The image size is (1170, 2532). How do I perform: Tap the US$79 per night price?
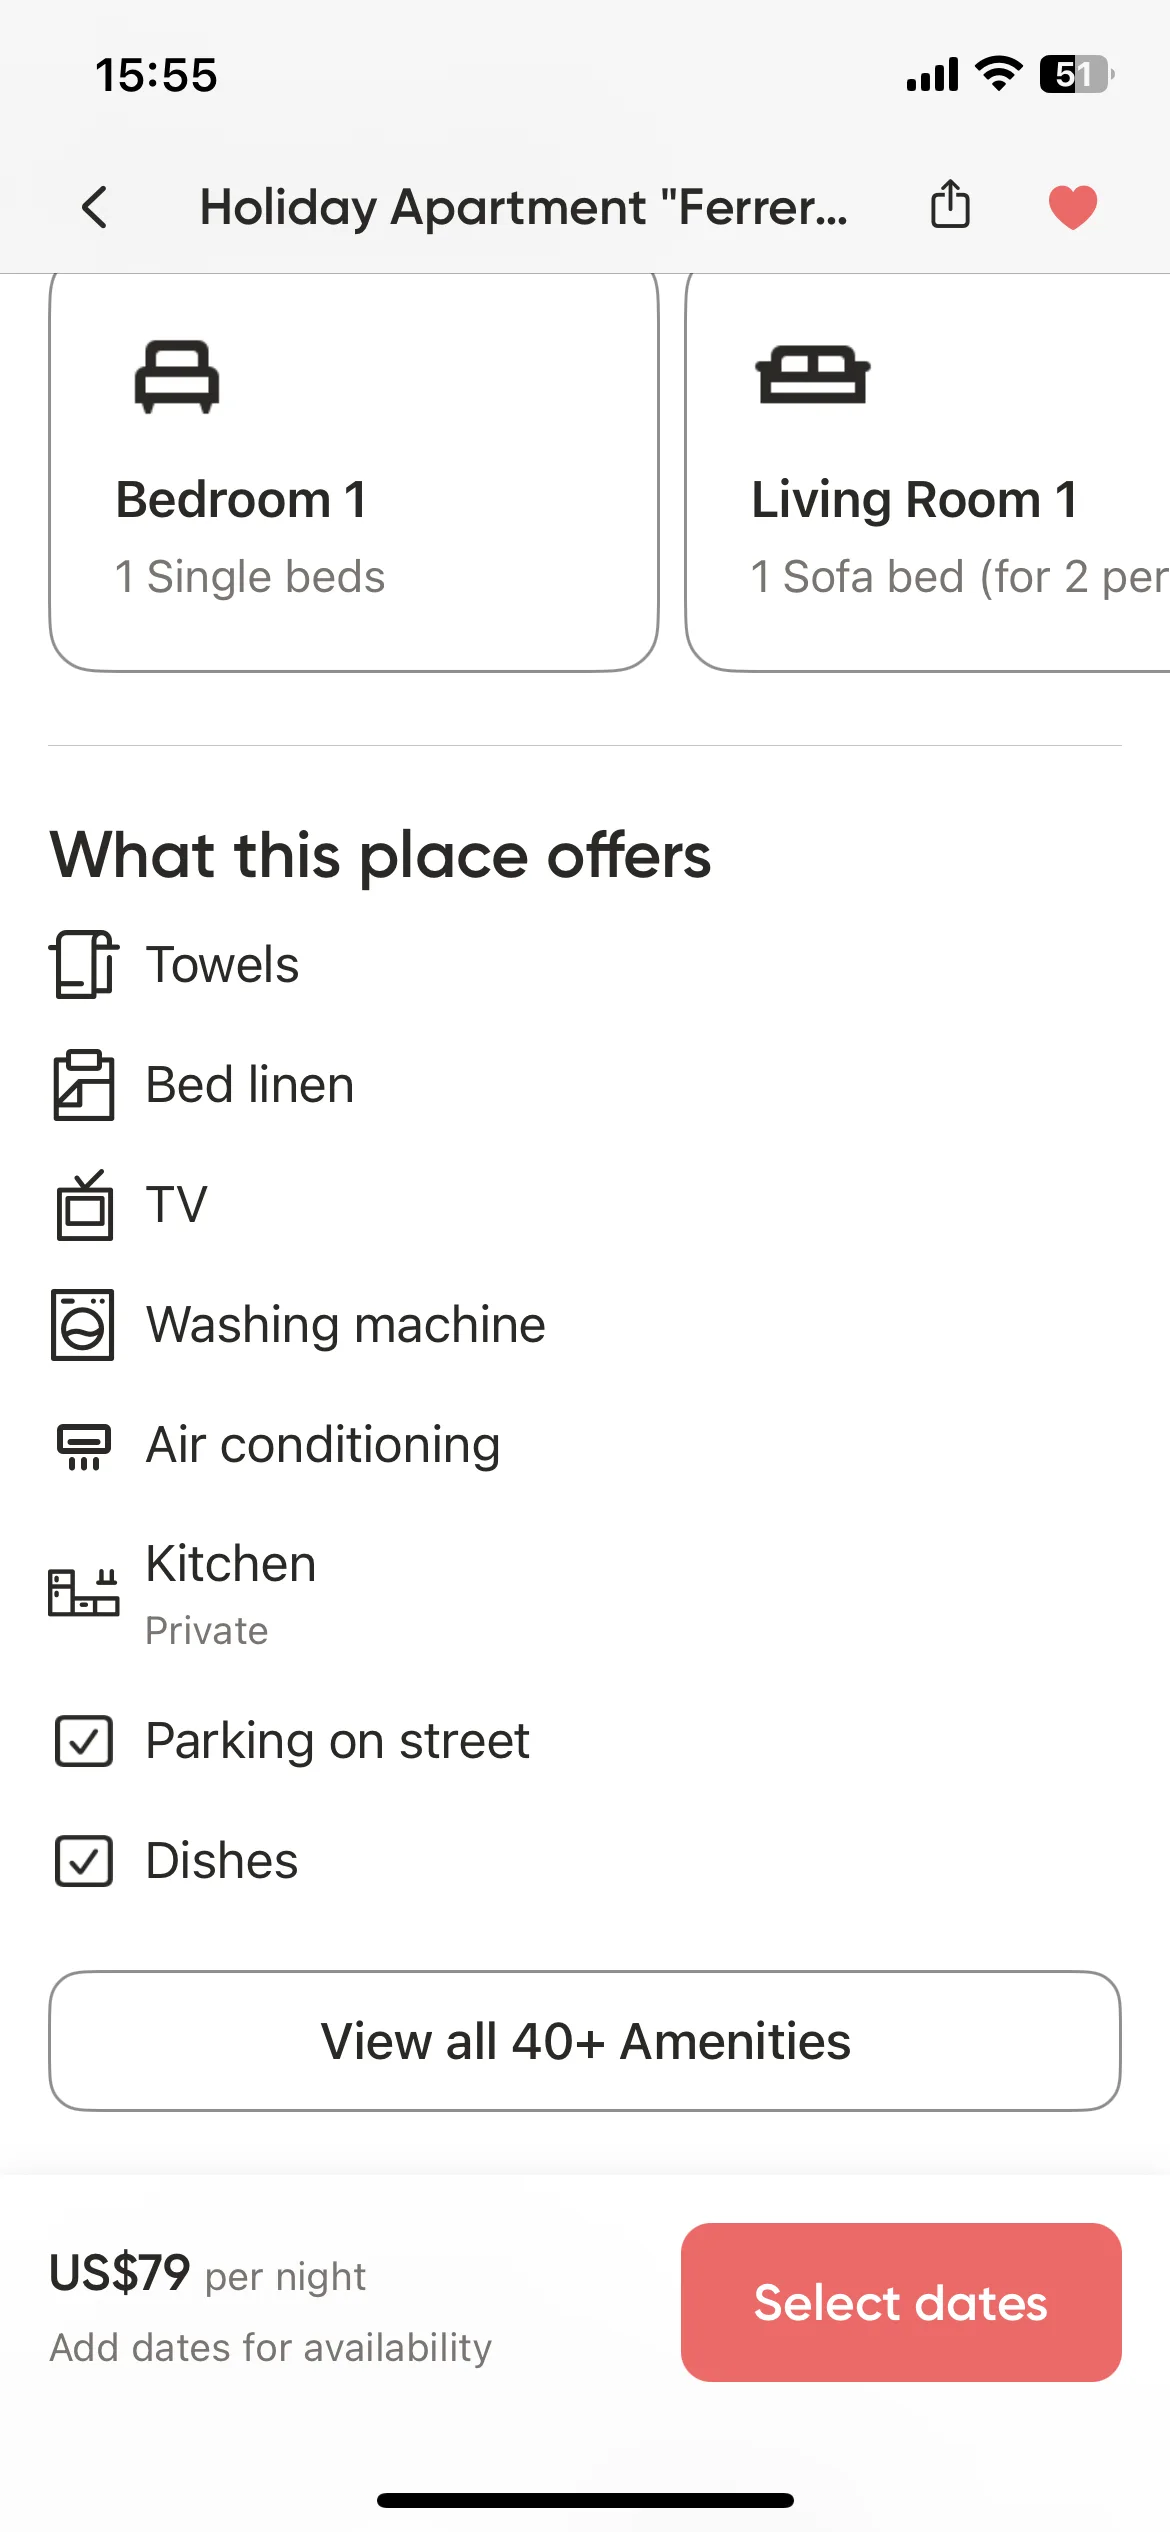pos(208,2273)
